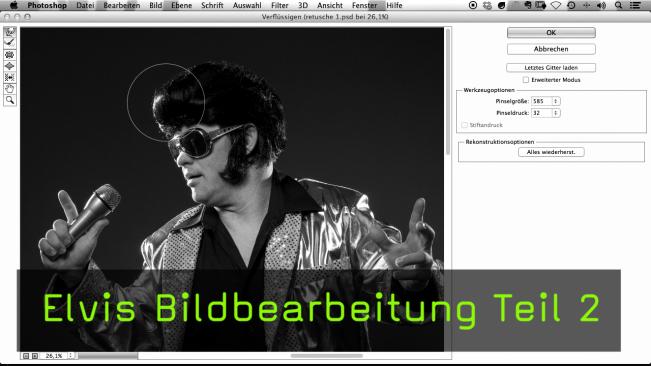Click Letztes Gitter laden button
The height and width of the screenshot is (366, 651).
[551, 68]
